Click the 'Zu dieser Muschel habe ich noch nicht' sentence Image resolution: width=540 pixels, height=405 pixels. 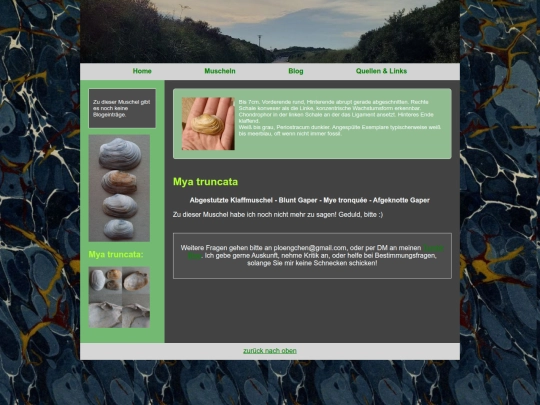pyautogui.click(x=278, y=215)
